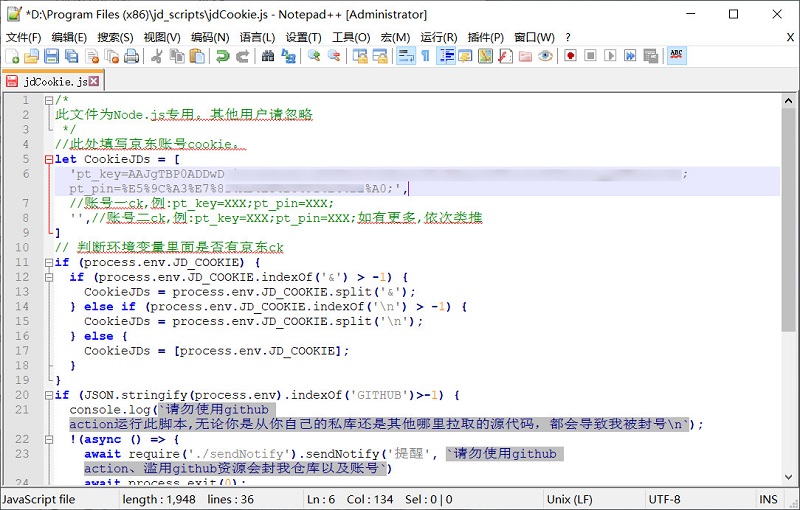Collapse the CookieJDs array fold at line 5
This screenshot has height=510, width=800.
point(48,159)
